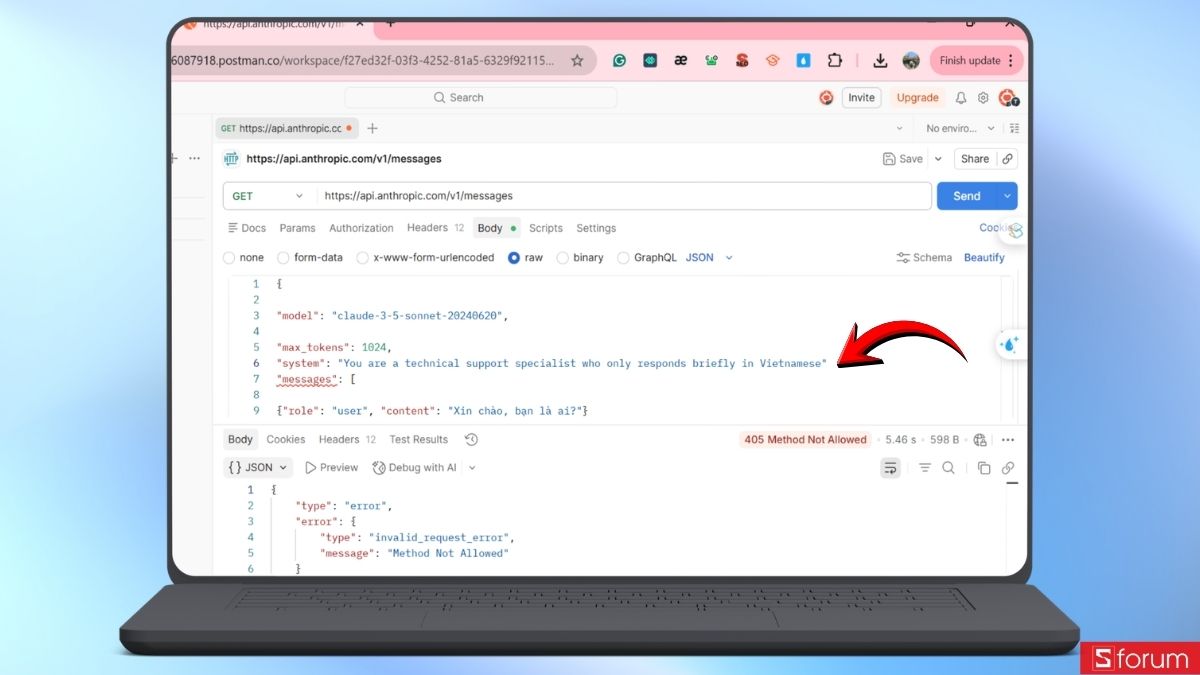Search within the response body
The width and height of the screenshot is (1200, 675).
[948, 468]
